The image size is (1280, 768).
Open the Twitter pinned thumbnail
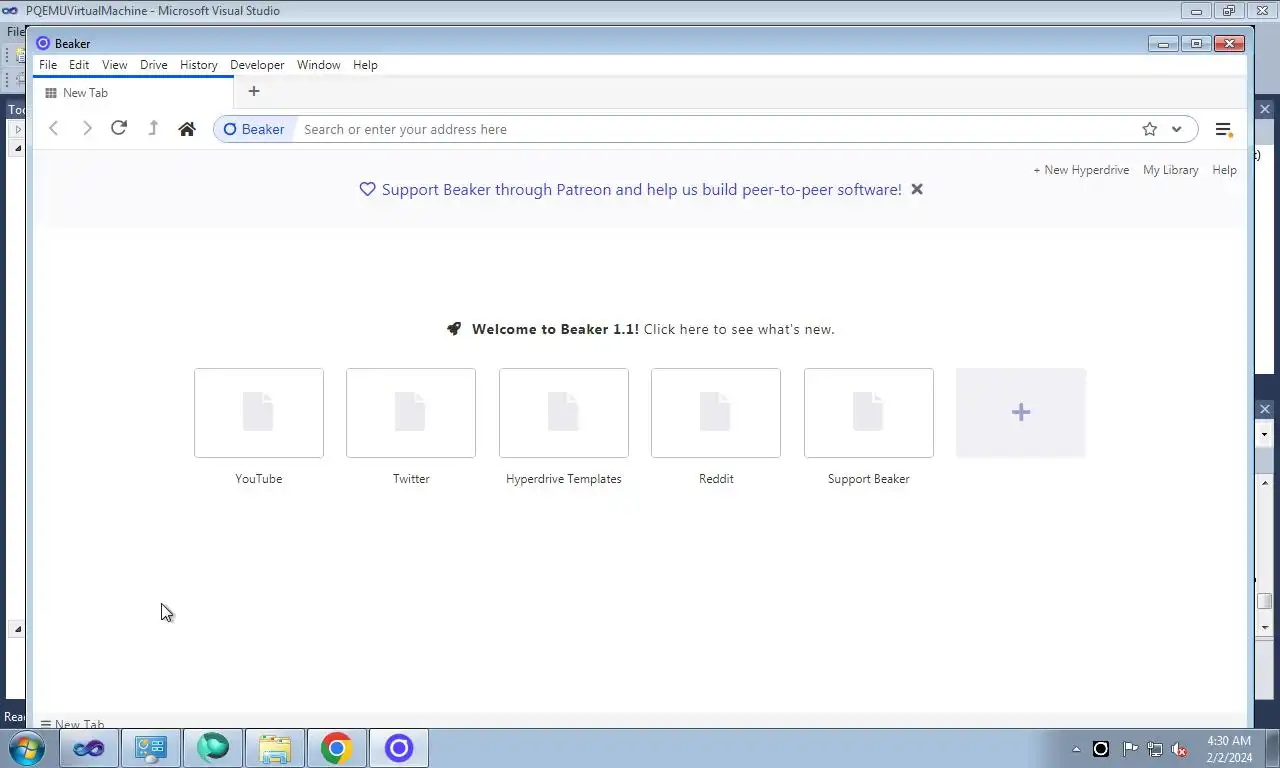pyautogui.click(x=411, y=413)
